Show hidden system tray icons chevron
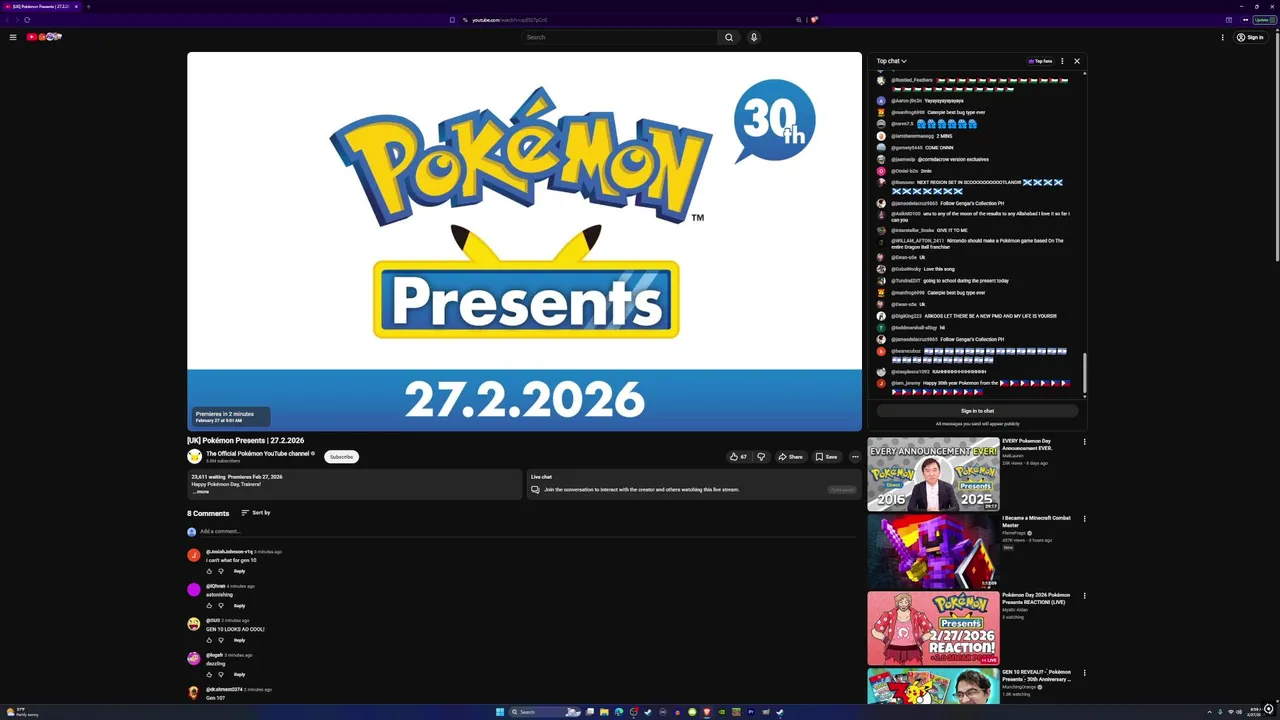Image resolution: width=1280 pixels, height=720 pixels. click(x=1209, y=712)
